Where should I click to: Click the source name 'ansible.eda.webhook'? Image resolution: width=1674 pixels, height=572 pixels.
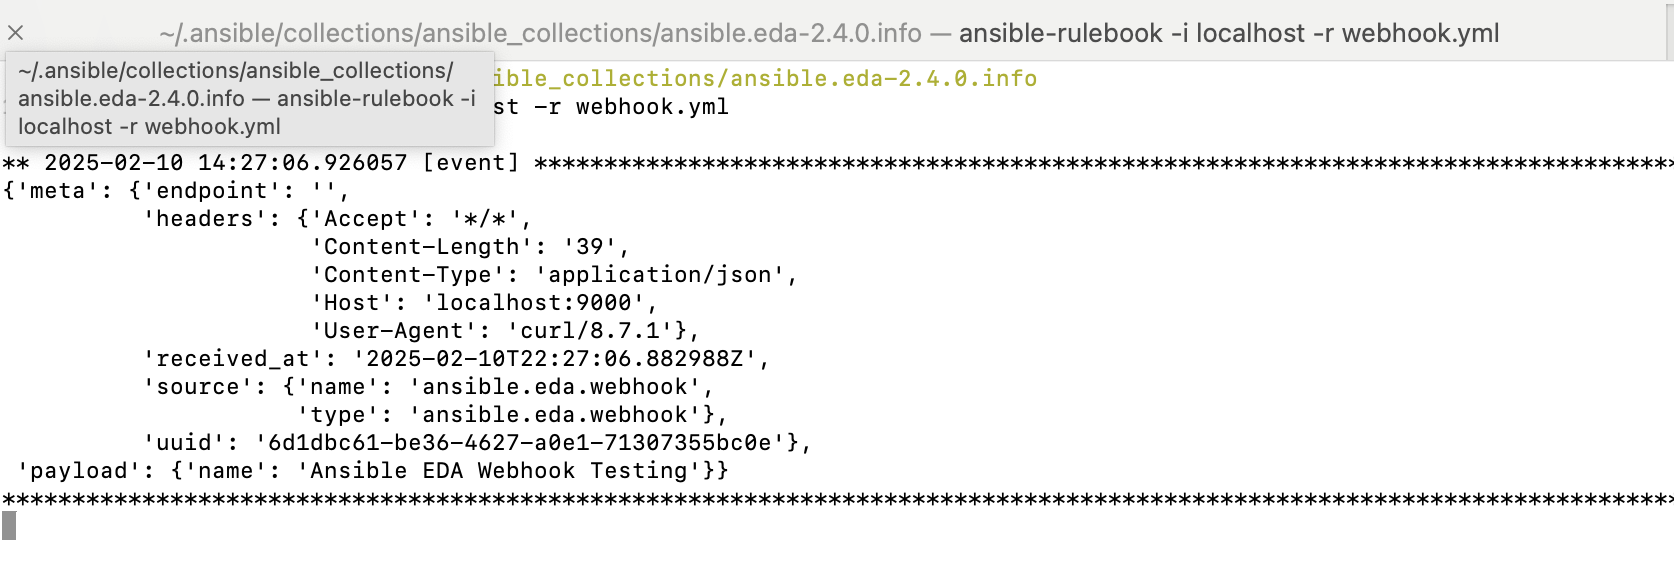[x=555, y=386]
